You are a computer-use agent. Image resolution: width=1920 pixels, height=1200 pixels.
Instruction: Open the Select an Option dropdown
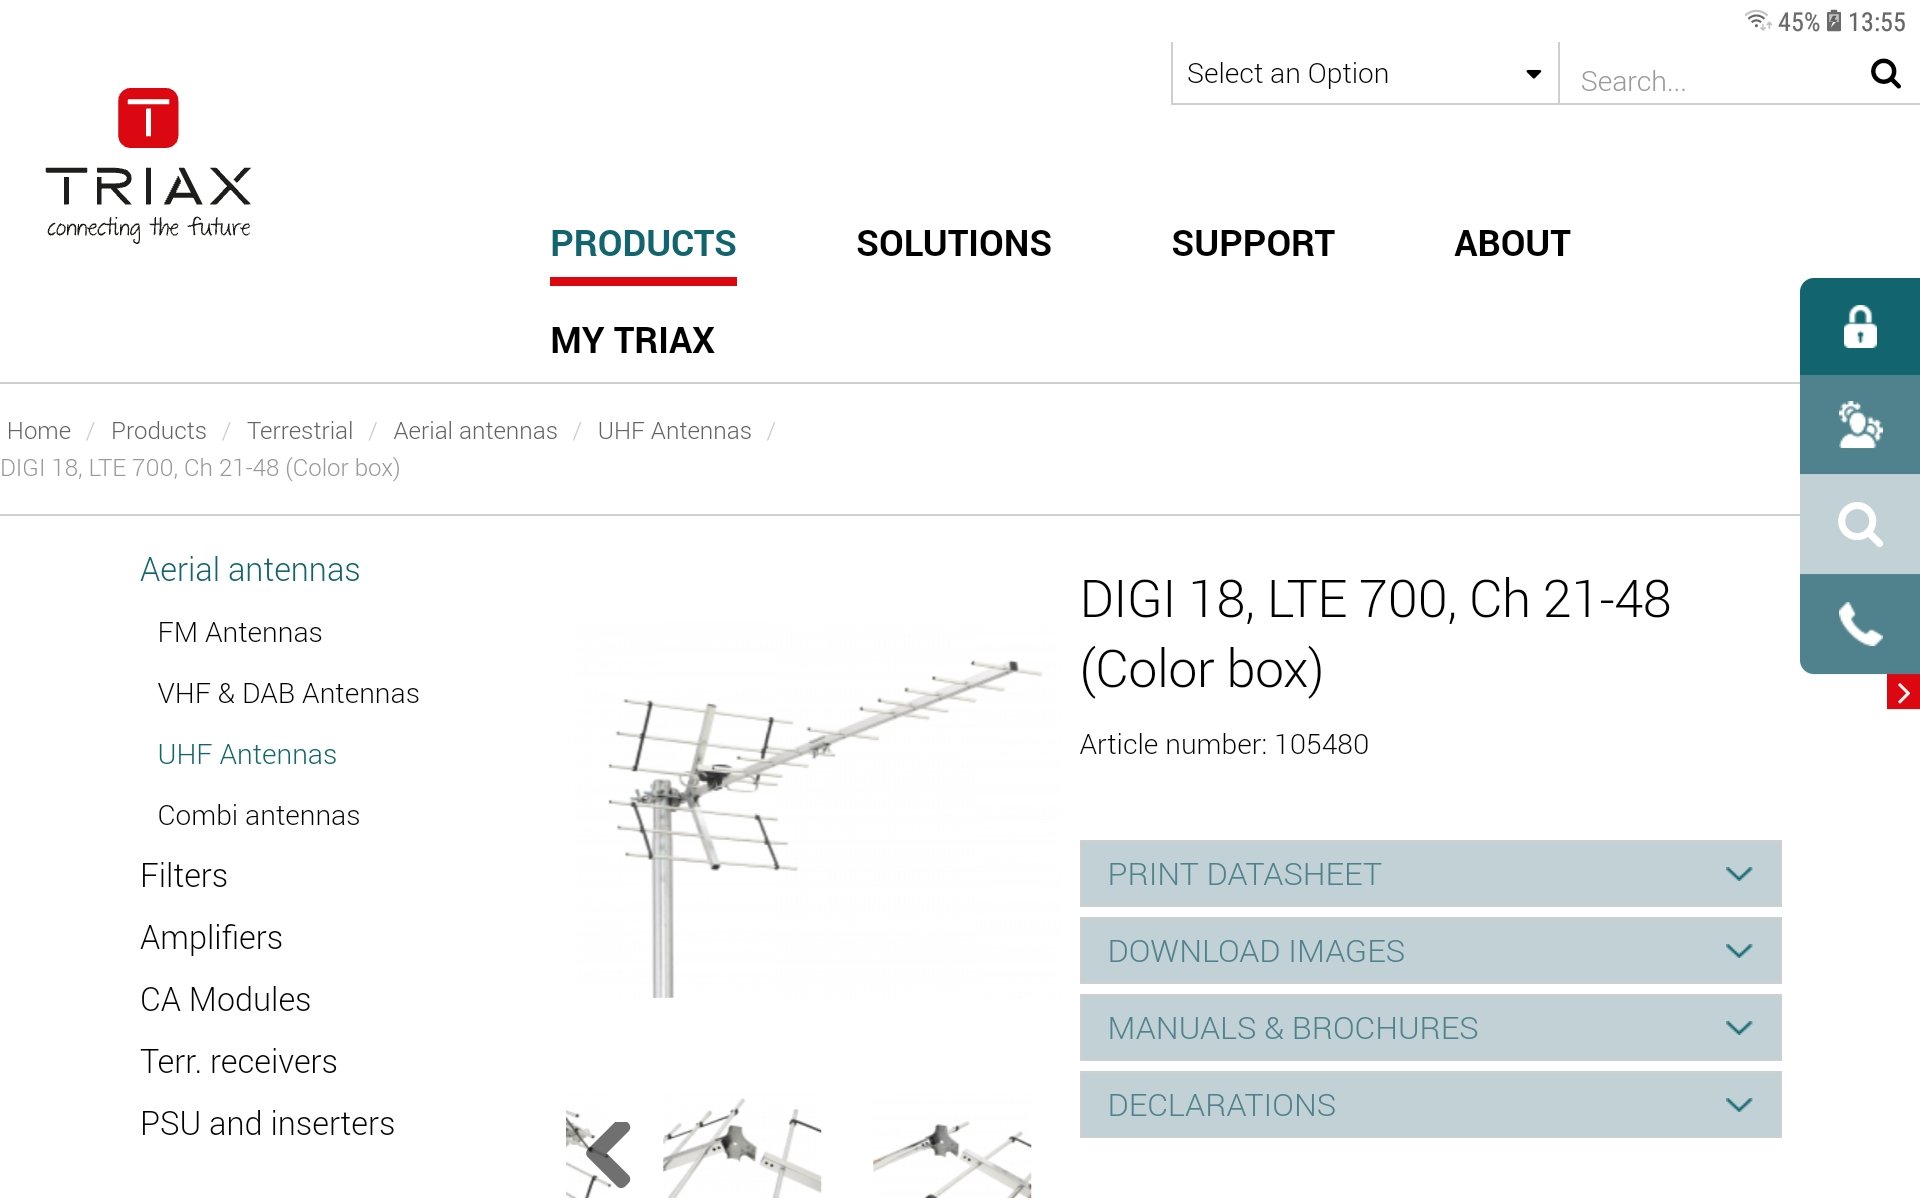click(1365, 73)
